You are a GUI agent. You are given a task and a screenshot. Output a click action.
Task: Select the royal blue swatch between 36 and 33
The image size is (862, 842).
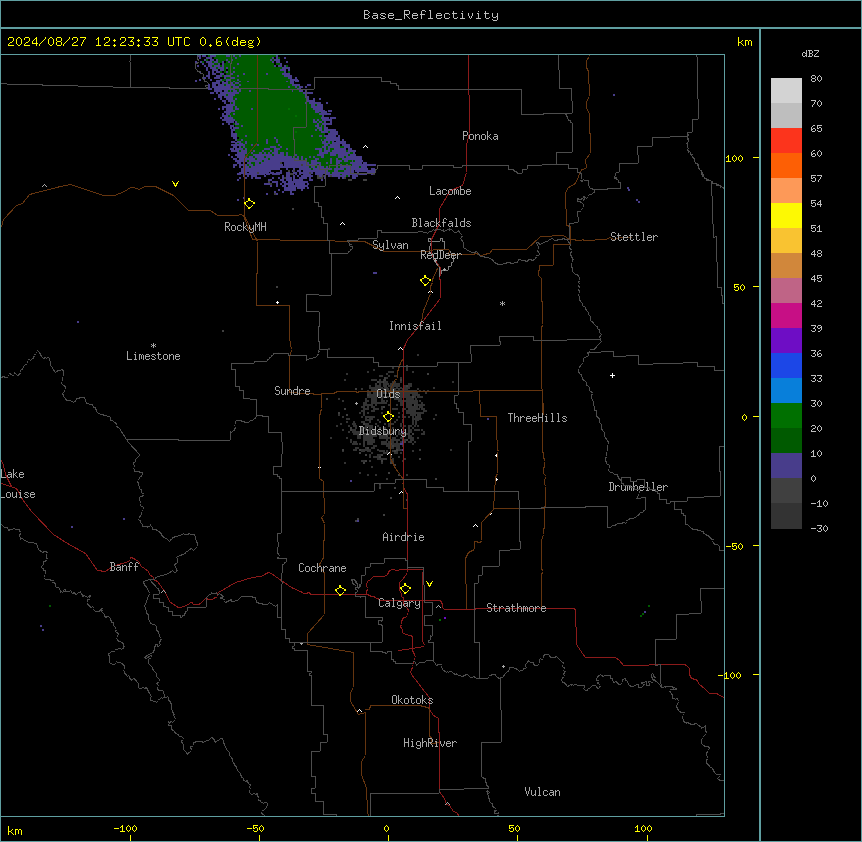(786, 365)
